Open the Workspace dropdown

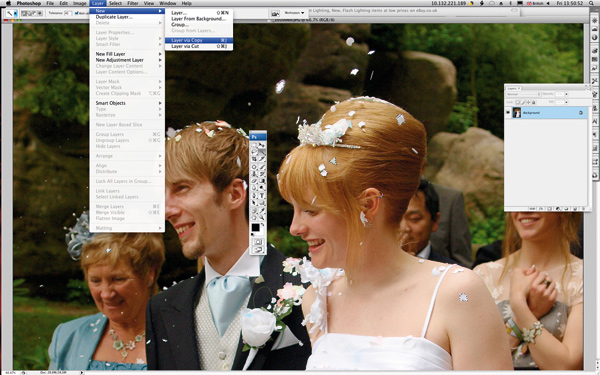click(x=295, y=13)
